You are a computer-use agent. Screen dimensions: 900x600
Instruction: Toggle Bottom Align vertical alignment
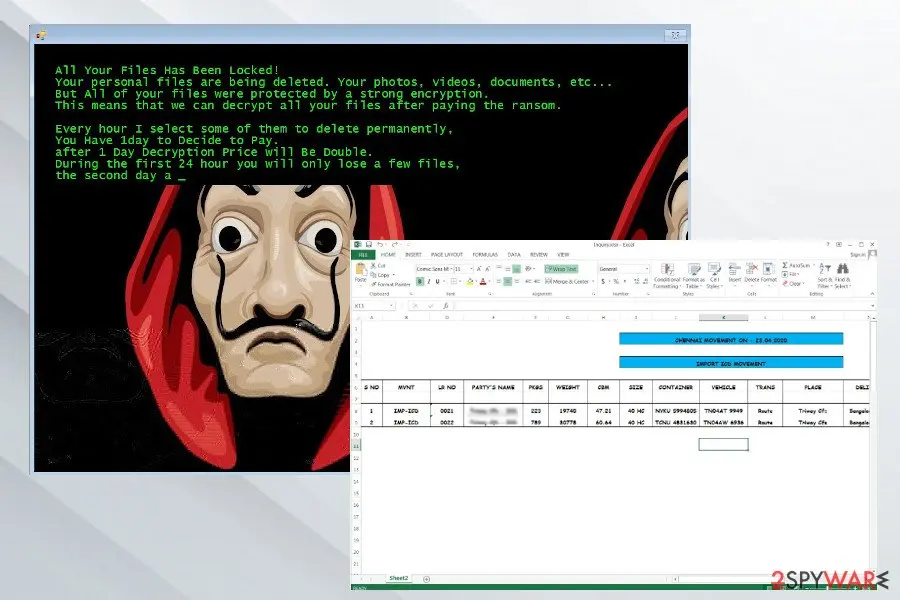coord(516,269)
